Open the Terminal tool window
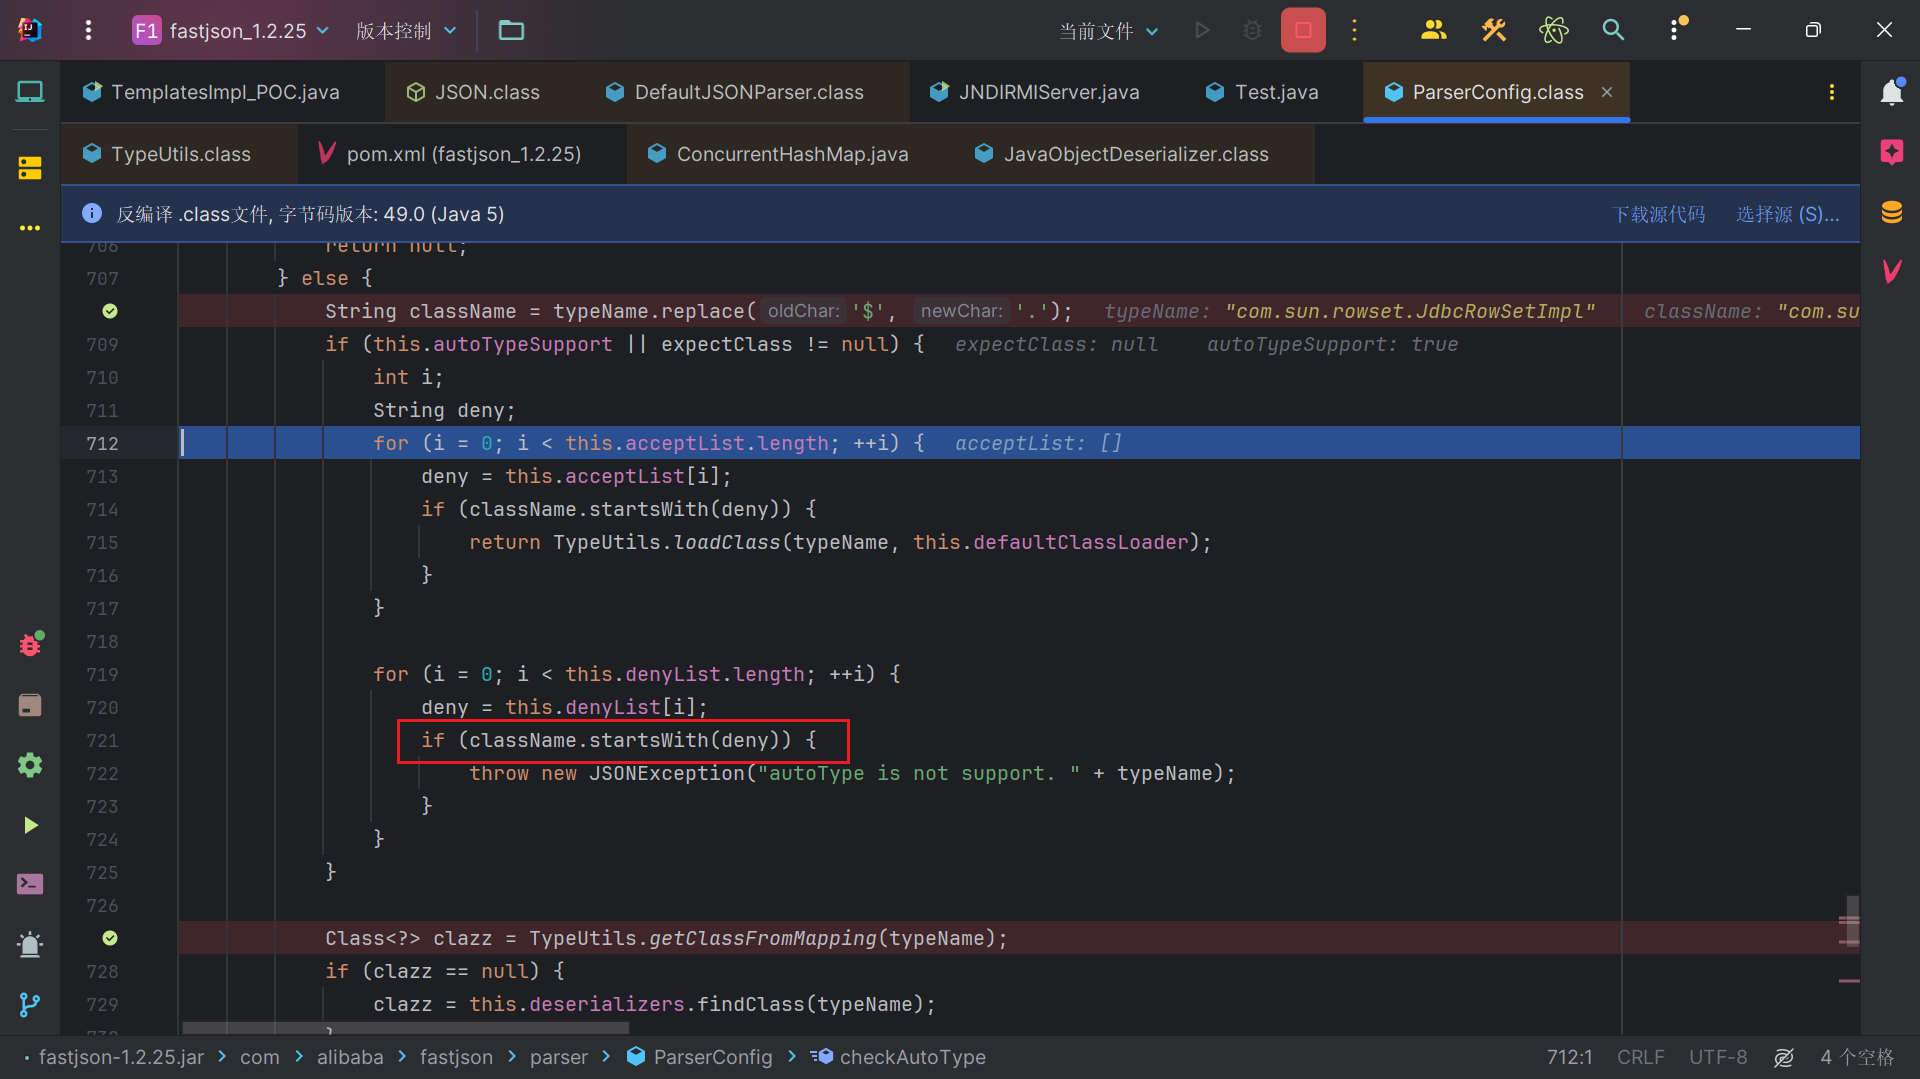This screenshot has width=1920, height=1079. [30, 884]
